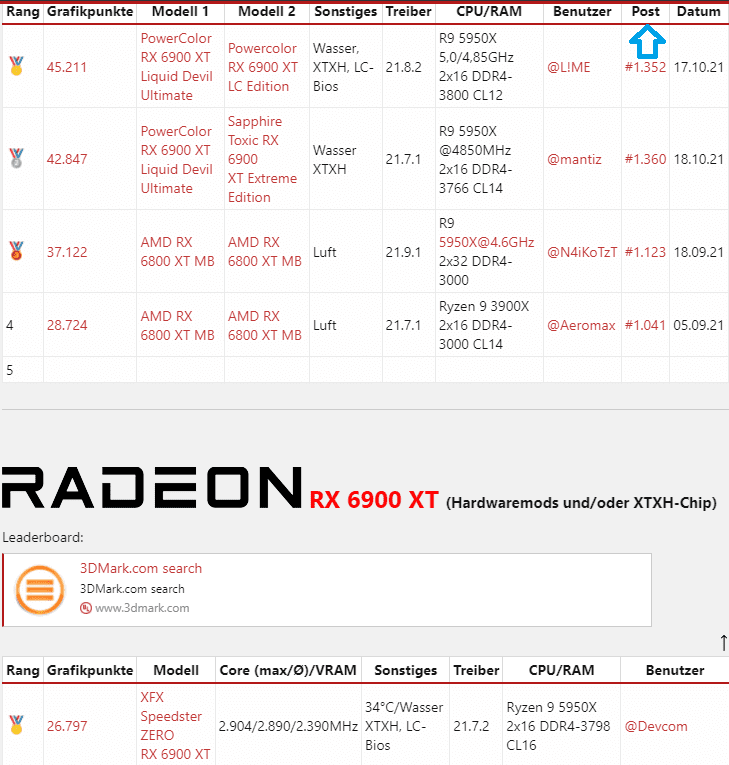This screenshot has height=765, width=729.
Task: Open Modell 1 AMD RX 6800 XT MB in 28.724 row
Action: [178, 325]
